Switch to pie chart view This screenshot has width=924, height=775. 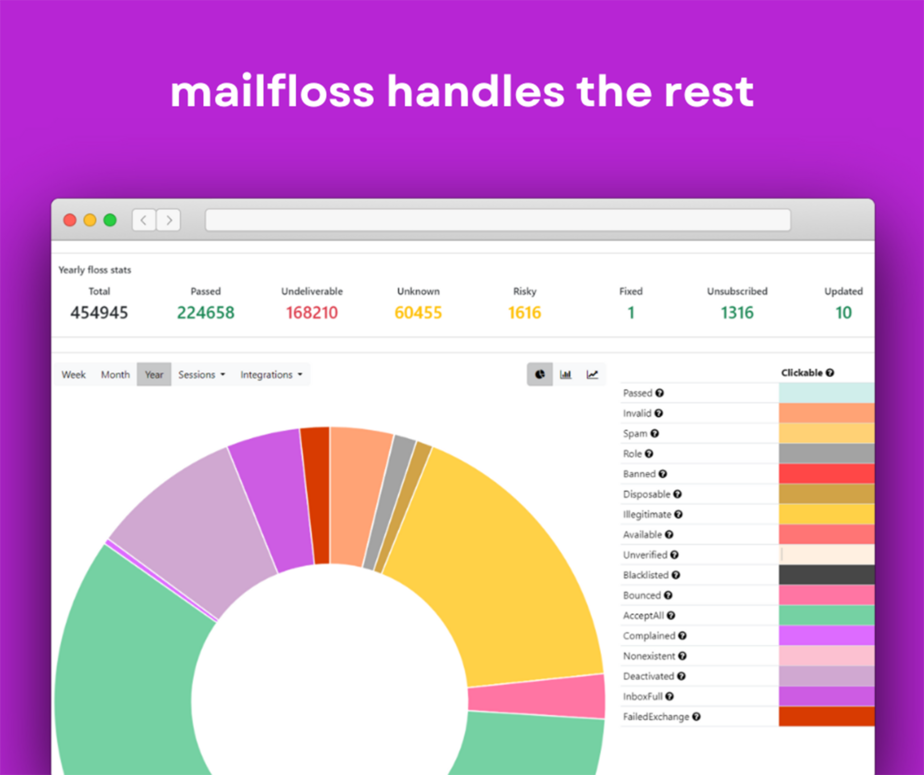(540, 374)
